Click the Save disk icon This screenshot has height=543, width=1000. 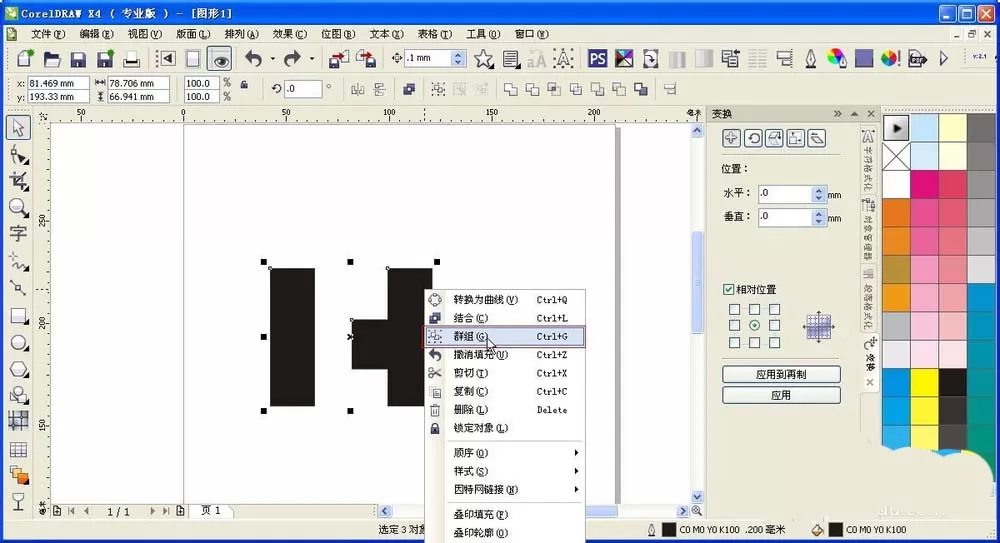coord(78,59)
